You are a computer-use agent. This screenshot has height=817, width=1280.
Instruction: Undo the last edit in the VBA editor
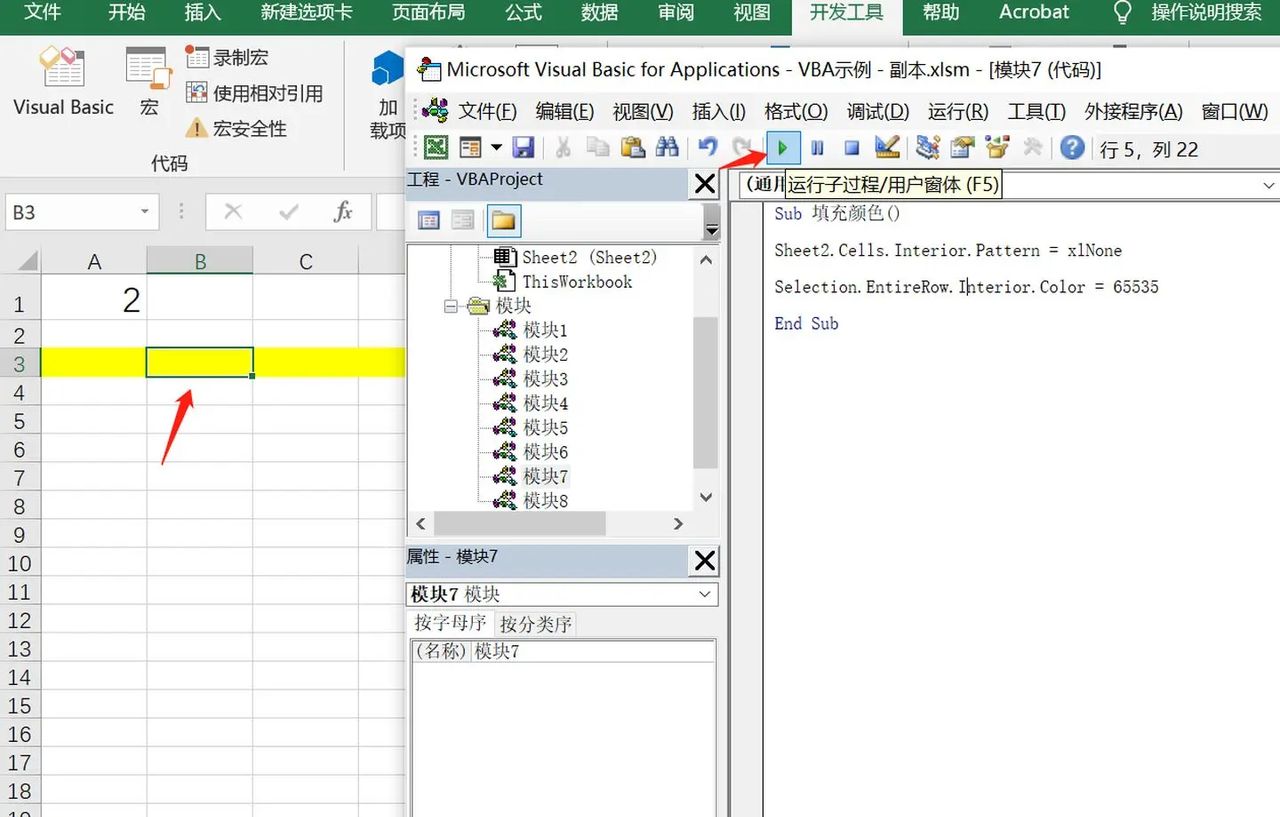pyautogui.click(x=706, y=147)
